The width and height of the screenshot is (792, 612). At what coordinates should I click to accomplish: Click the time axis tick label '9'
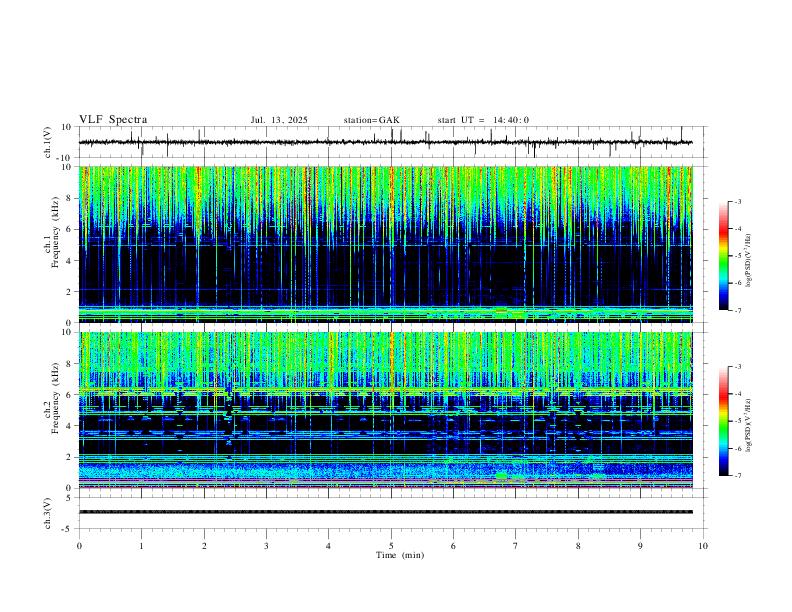(640, 546)
